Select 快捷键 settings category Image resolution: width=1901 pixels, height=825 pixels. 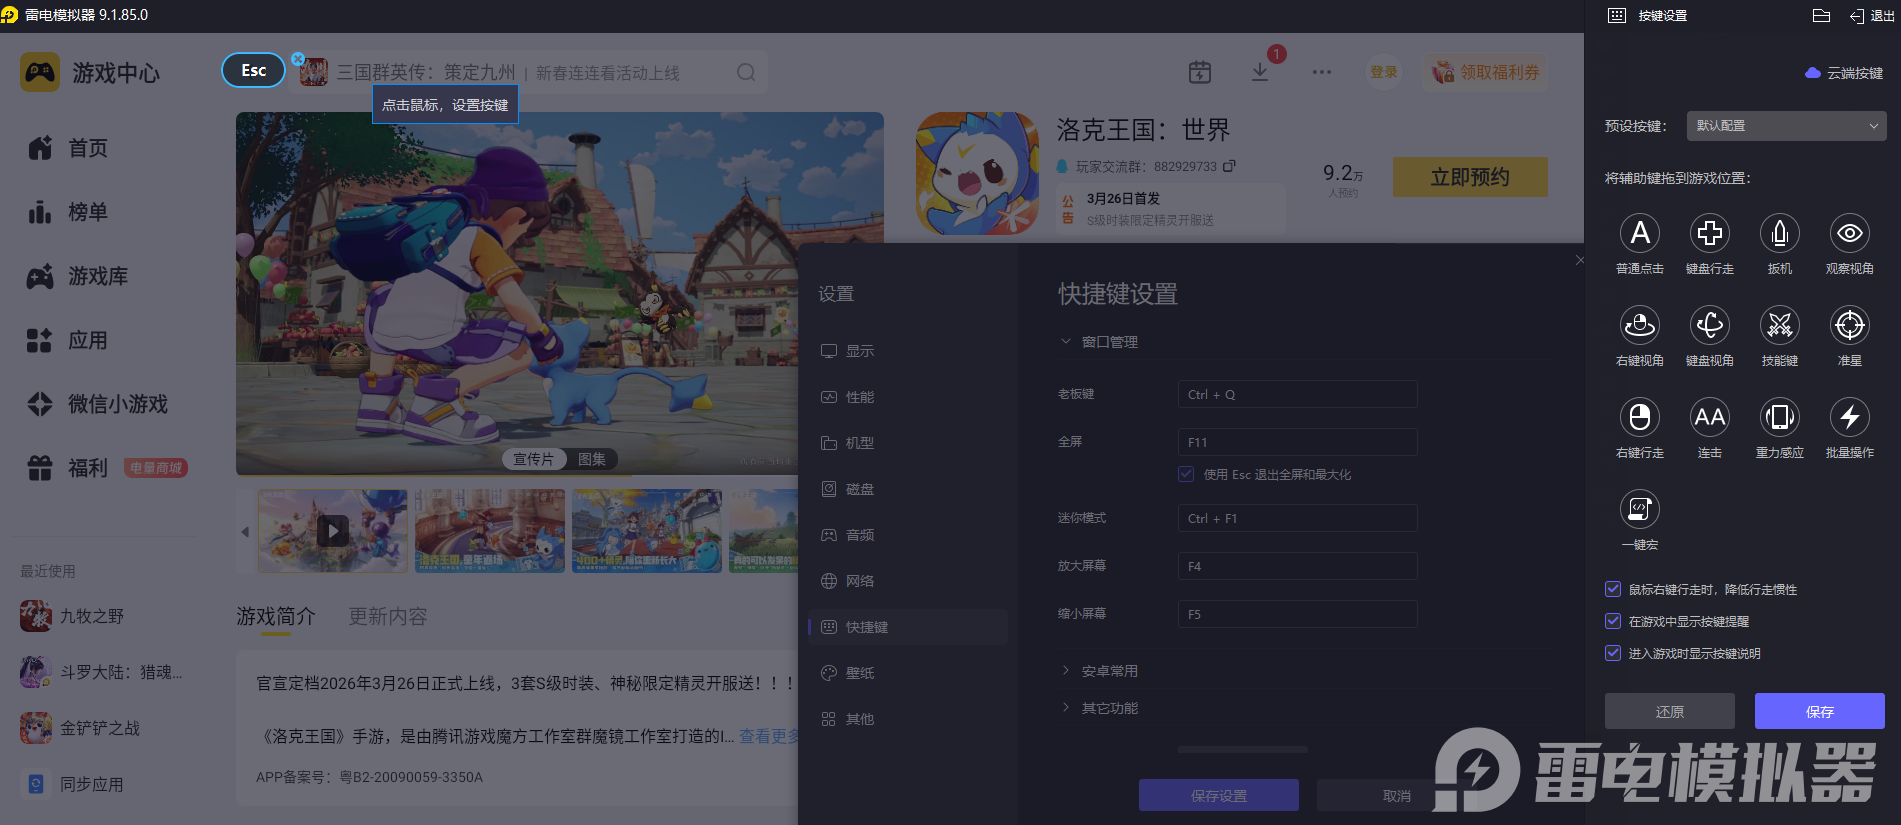pyautogui.click(x=908, y=627)
